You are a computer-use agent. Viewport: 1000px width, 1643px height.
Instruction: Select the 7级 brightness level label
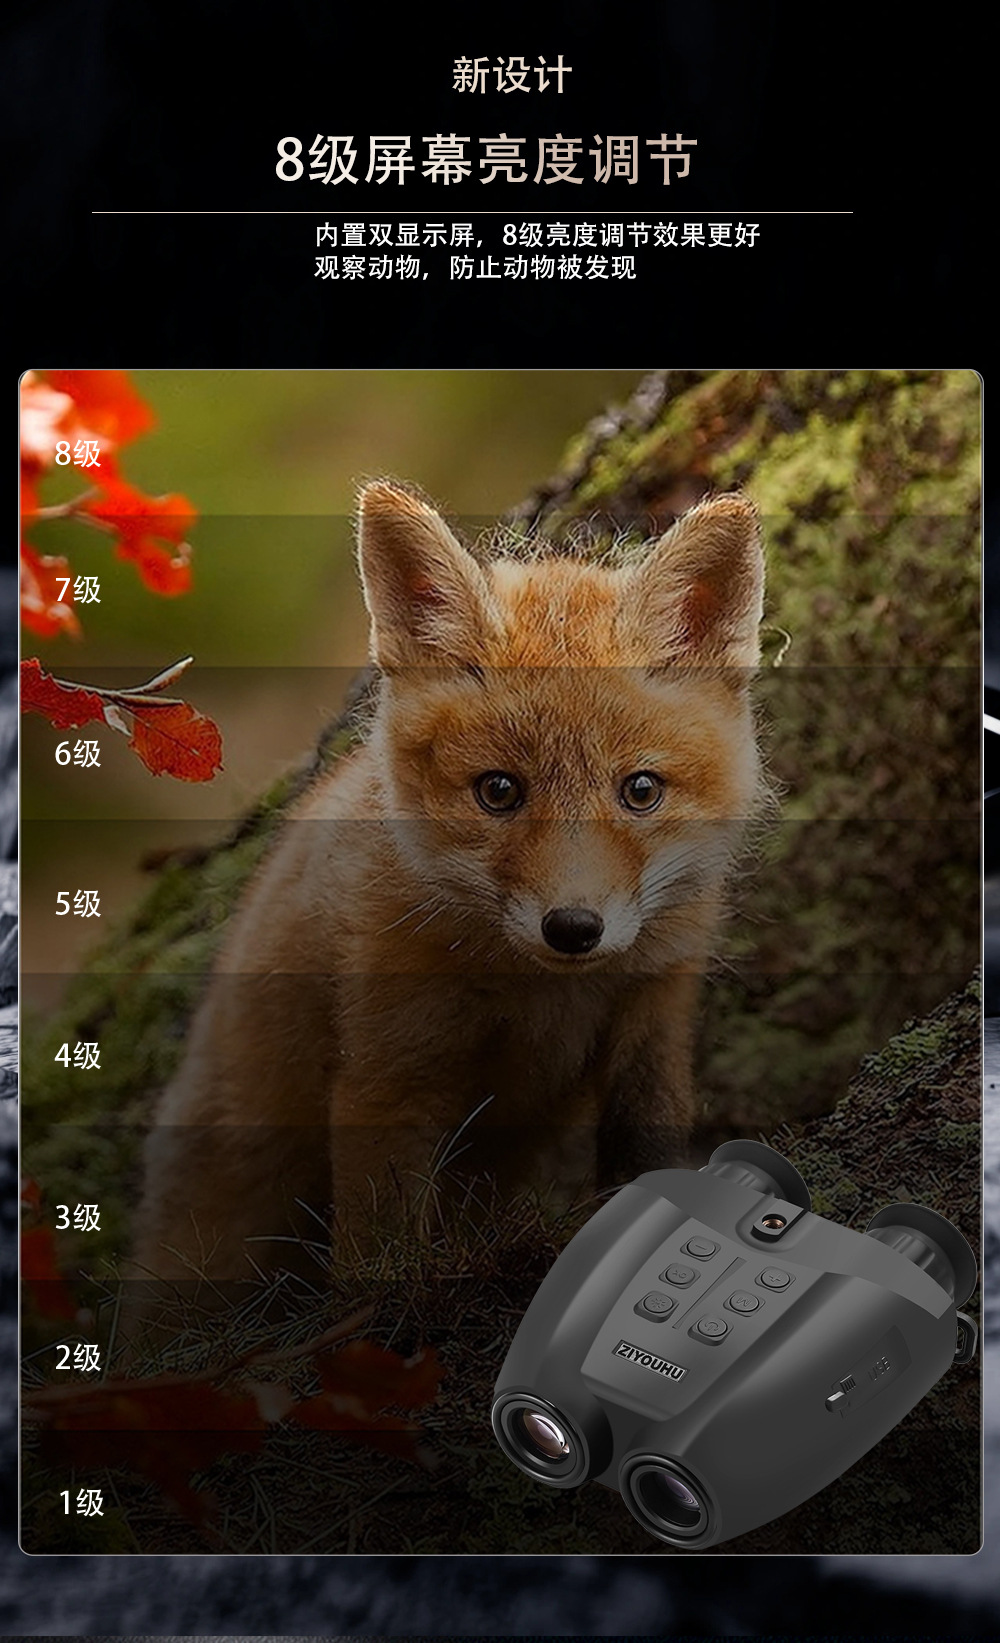point(78,589)
